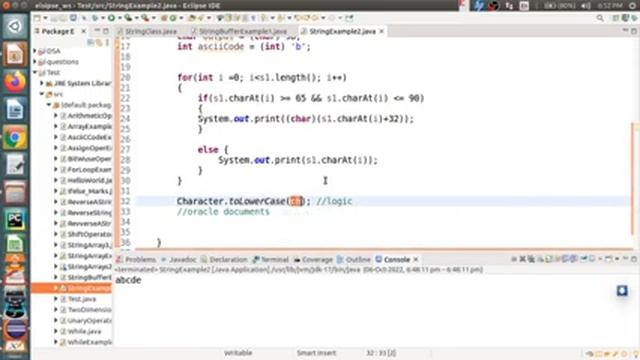640x360 pixels.
Task: Open the Console view menu dropdown arrow
Action: tap(617, 259)
